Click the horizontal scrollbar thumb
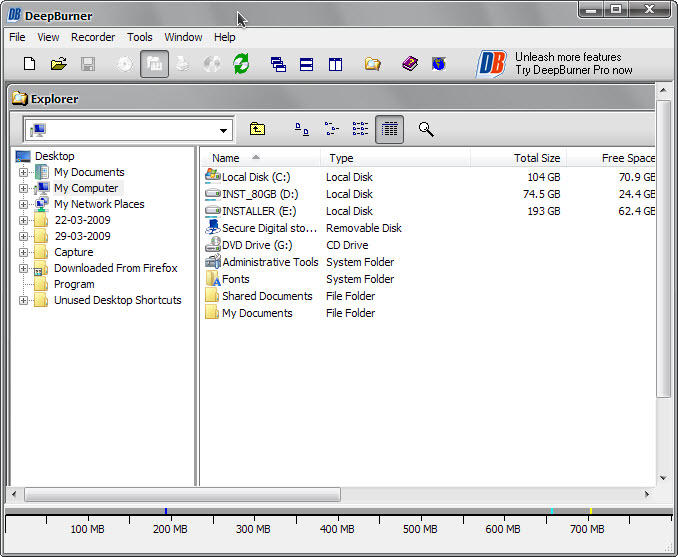This screenshot has height=557, width=678. click(x=182, y=494)
